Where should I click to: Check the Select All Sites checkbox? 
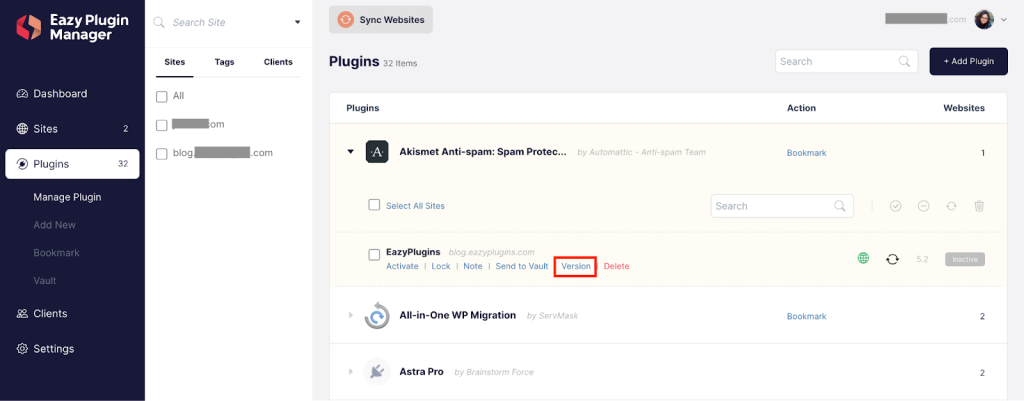coord(374,205)
